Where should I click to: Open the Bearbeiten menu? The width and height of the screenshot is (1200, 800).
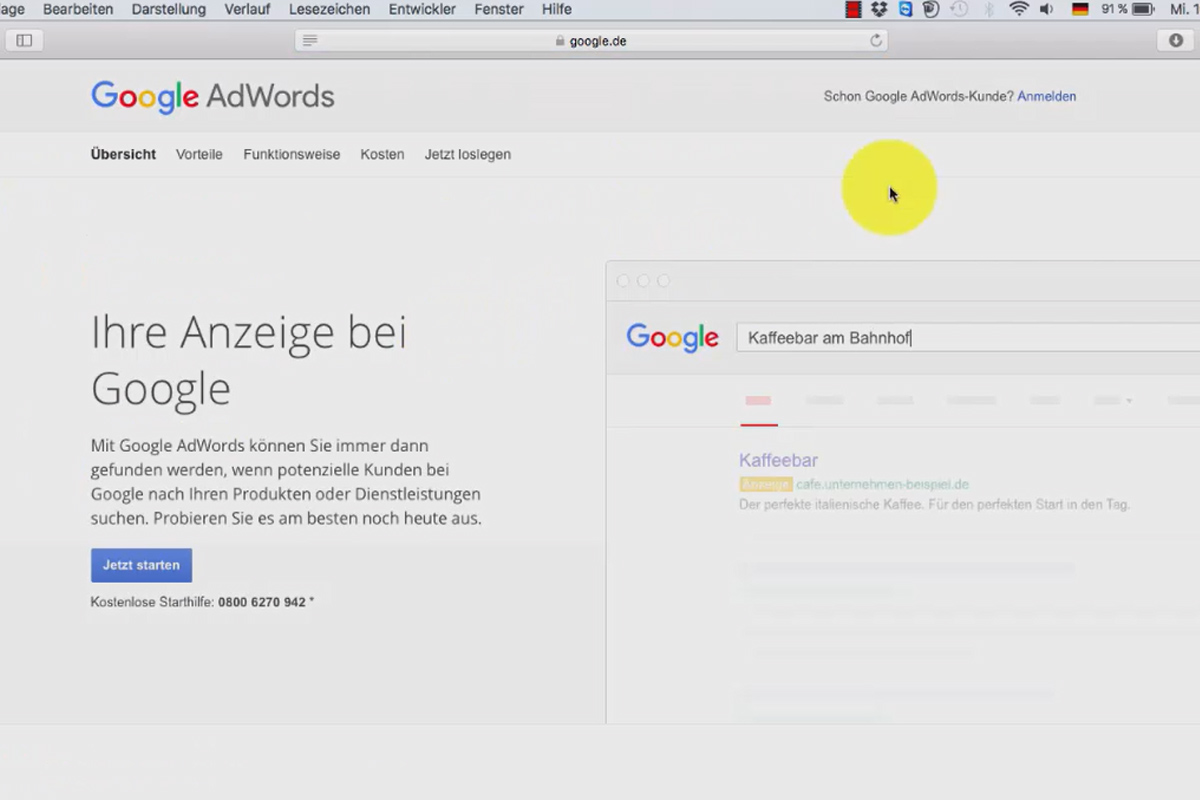click(x=78, y=9)
